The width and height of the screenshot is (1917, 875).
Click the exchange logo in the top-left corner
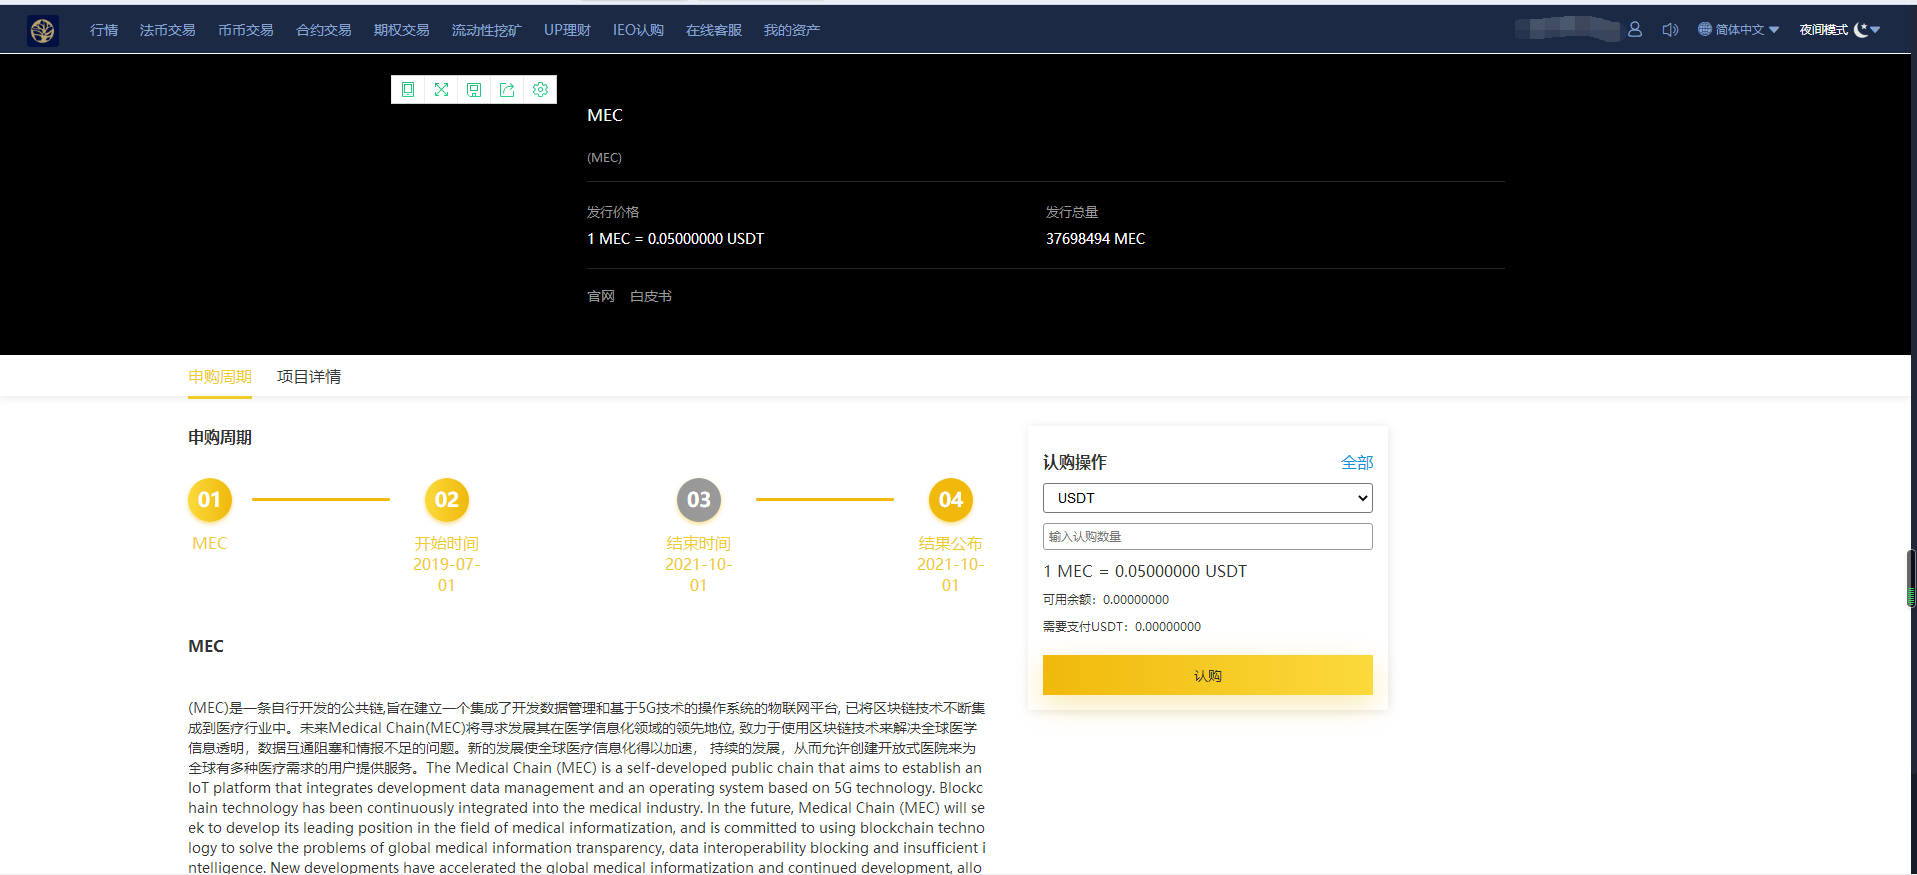pyautogui.click(x=42, y=31)
